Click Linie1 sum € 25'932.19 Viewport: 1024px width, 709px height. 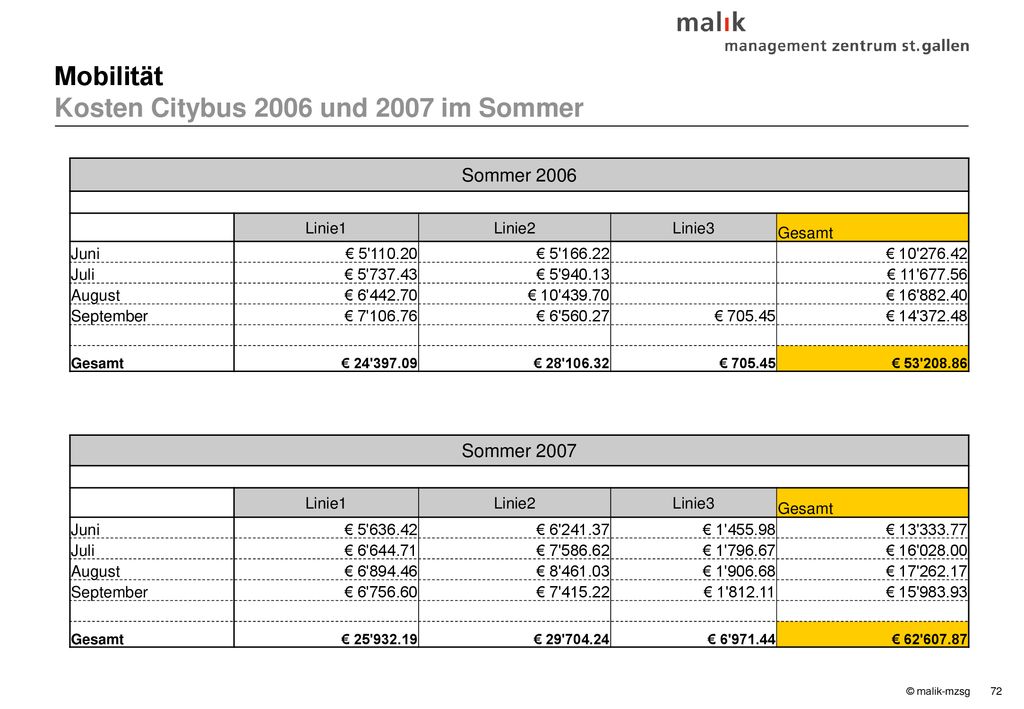(379, 639)
